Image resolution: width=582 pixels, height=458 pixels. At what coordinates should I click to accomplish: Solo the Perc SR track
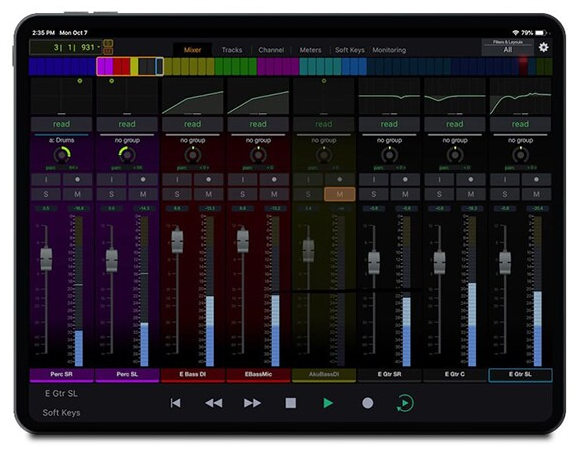pos(46,194)
